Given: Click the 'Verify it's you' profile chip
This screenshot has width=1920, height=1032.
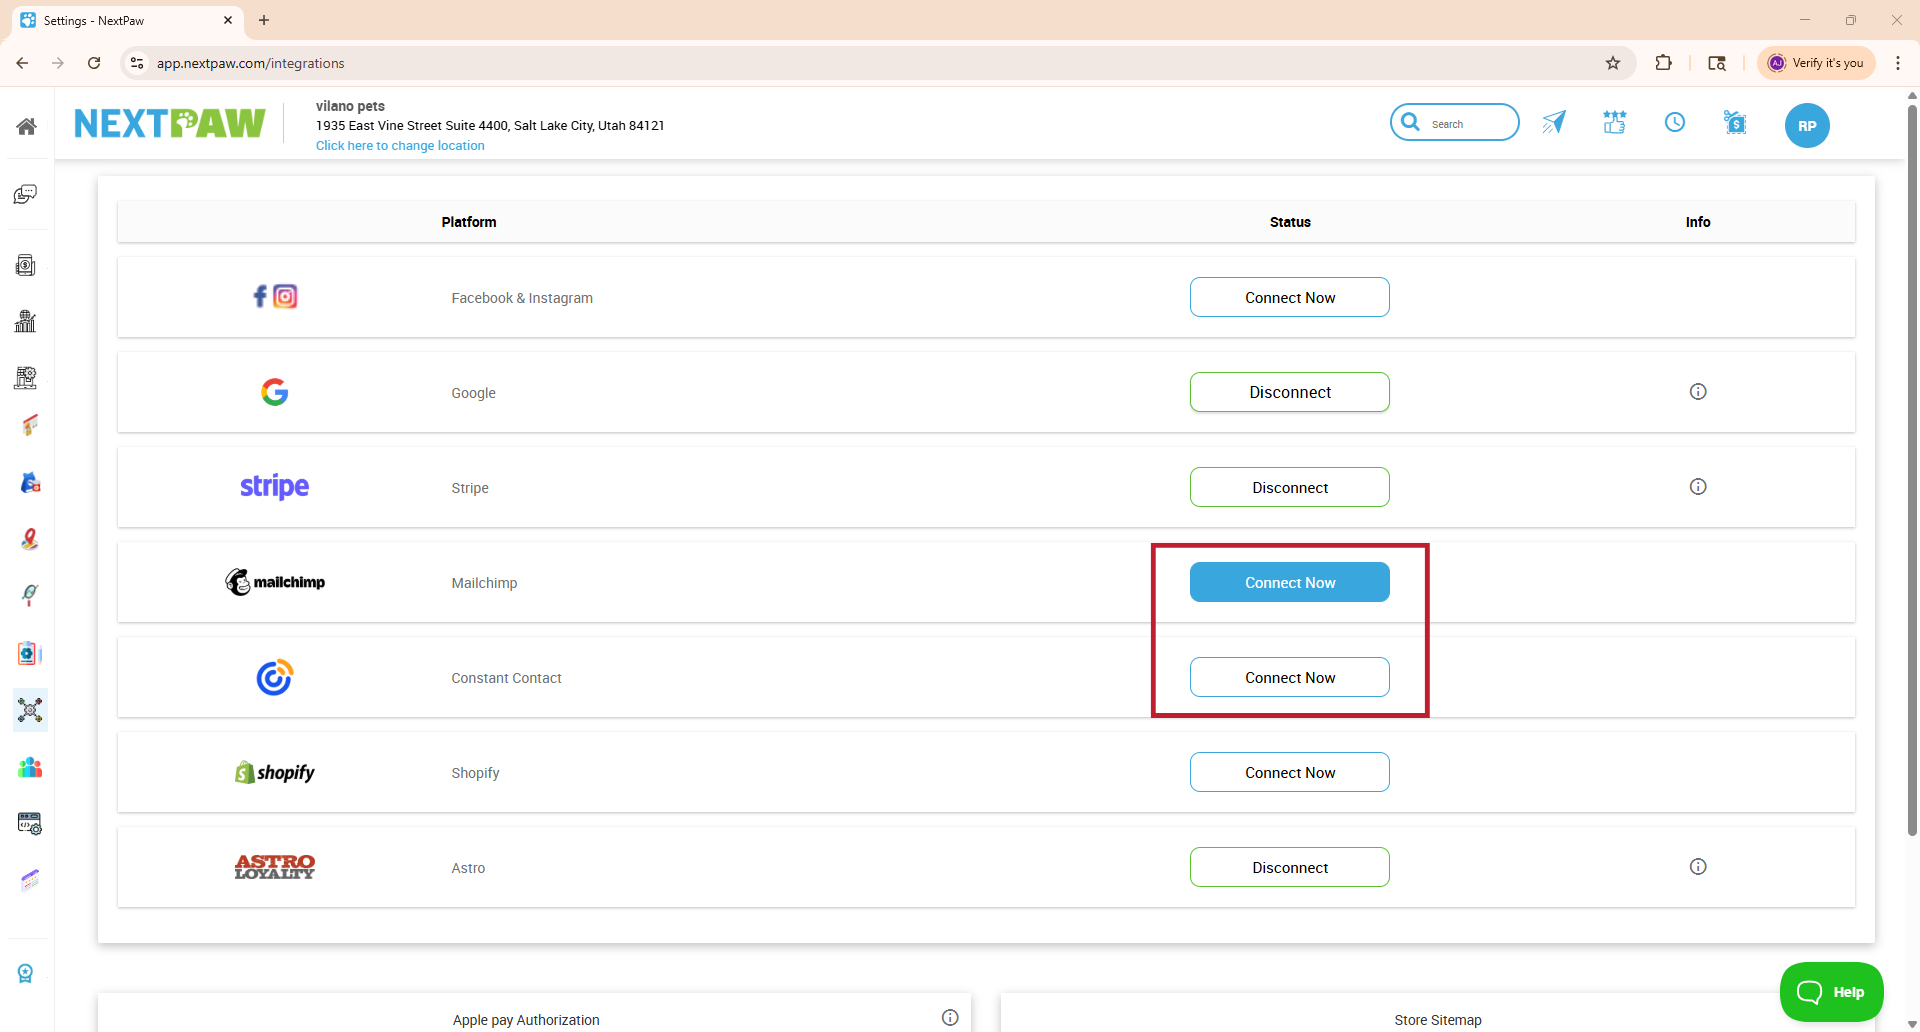Looking at the screenshot, I should [x=1816, y=63].
